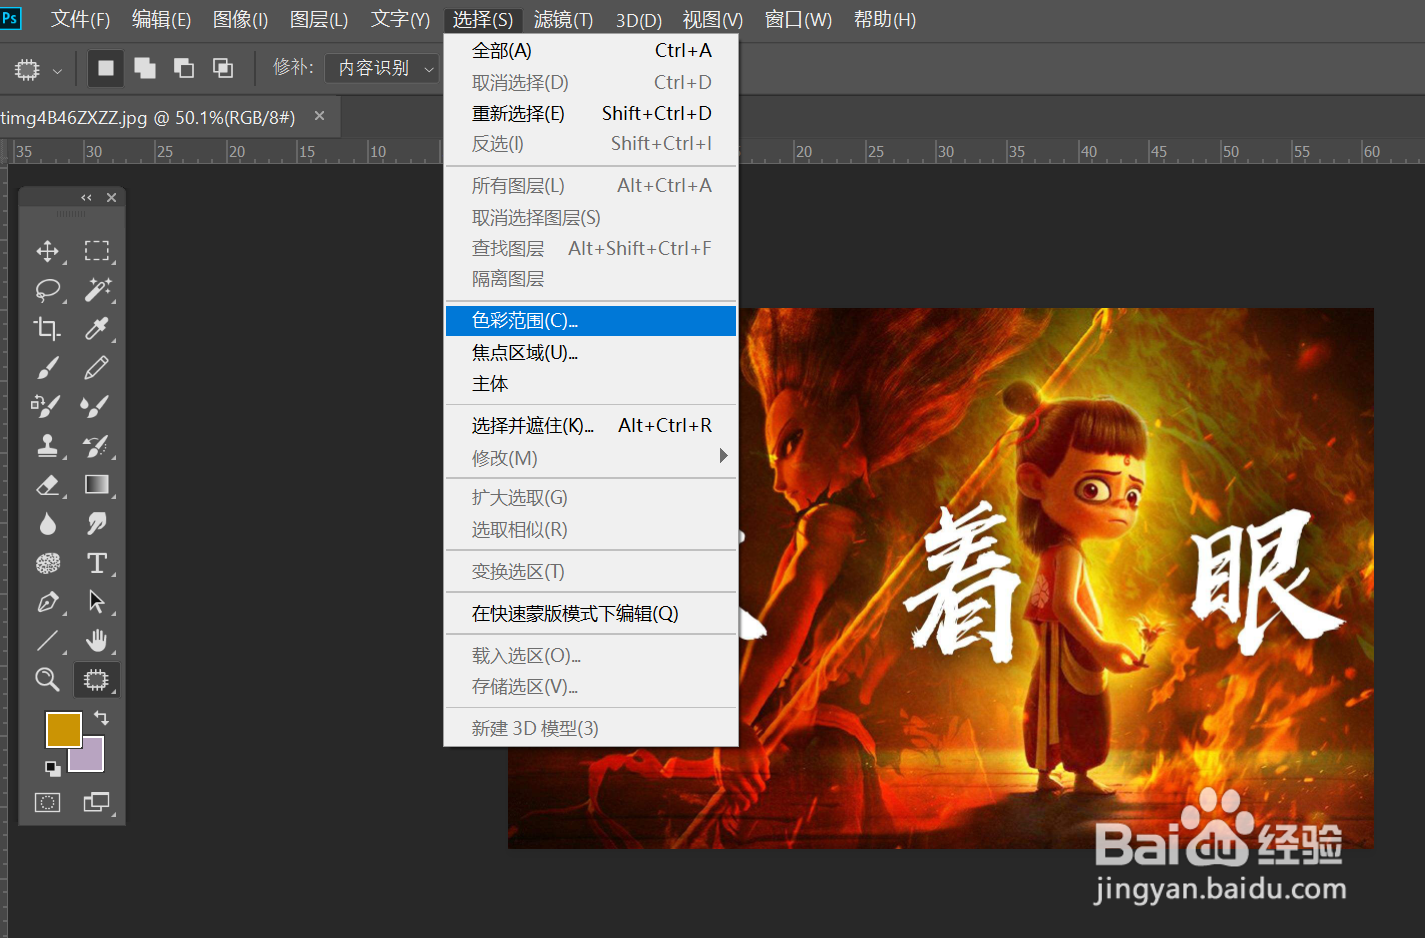1425x938 pixels.
Task: Choose 色彩范围(C)... menu entry
Action: 591,321
